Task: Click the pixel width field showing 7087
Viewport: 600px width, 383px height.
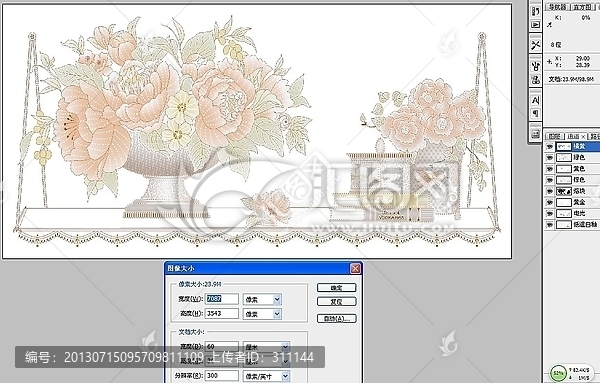Action: click(x=222, y=299)
